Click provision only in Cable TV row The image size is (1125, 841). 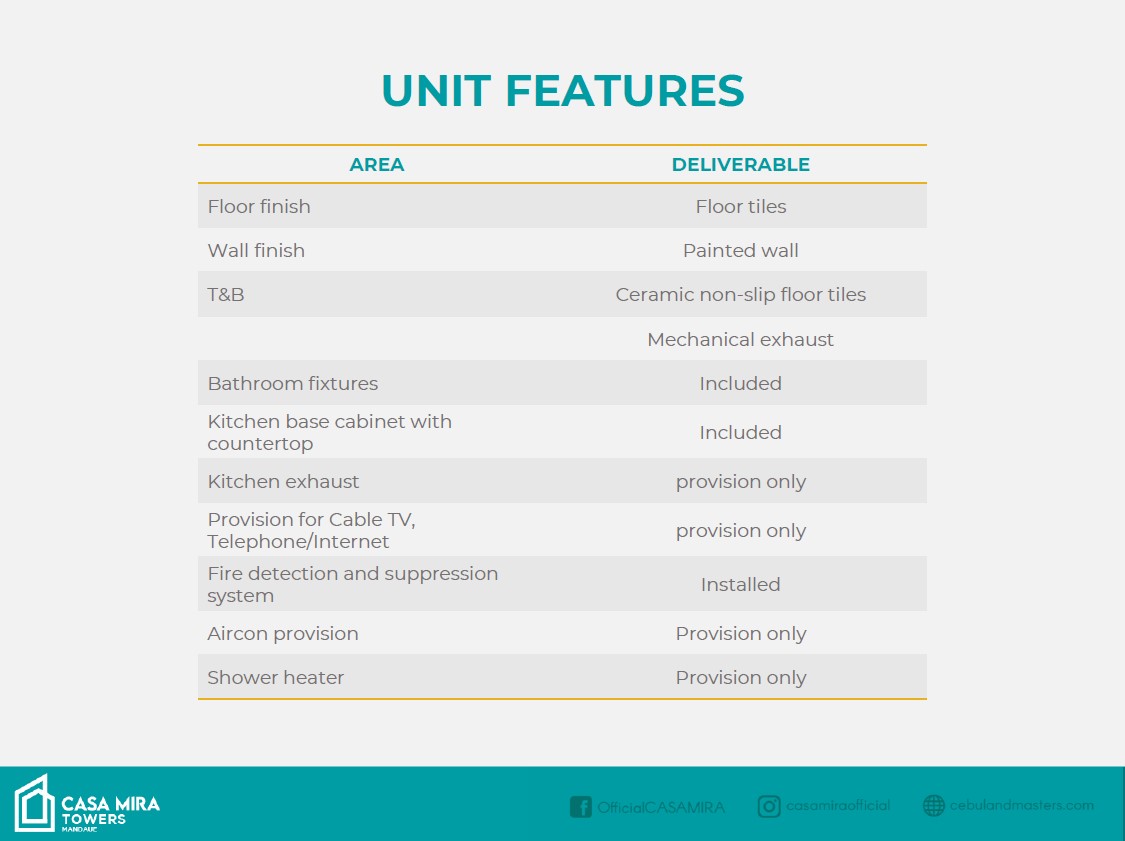pyautogui.click(x=740, y=531)
